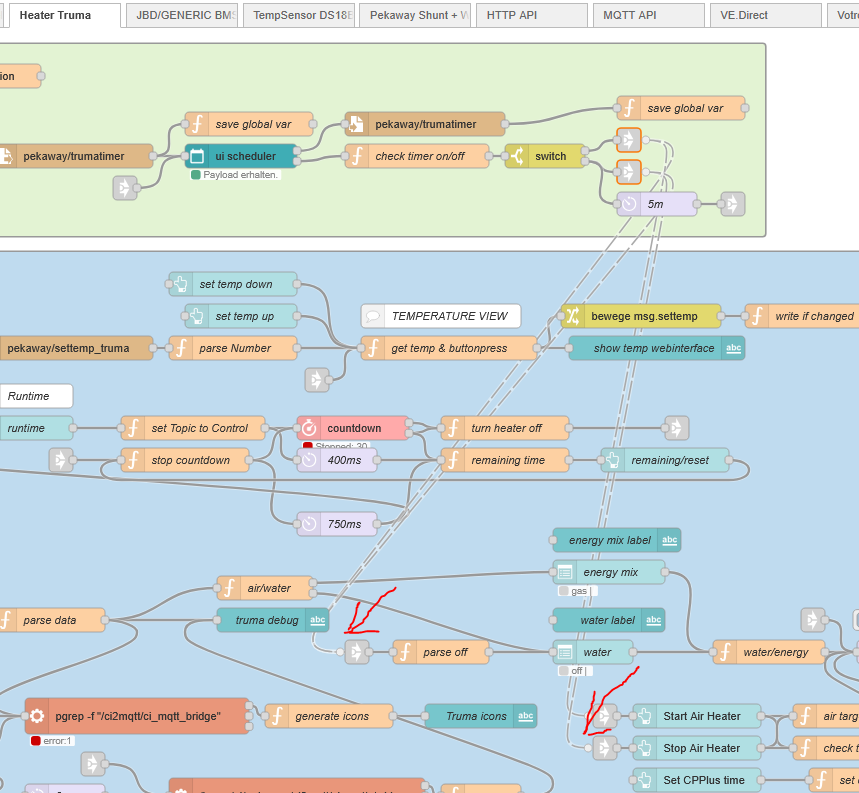859x793 pixels.
Task: Select the link-in node before parse off
Action: (357, 652)
